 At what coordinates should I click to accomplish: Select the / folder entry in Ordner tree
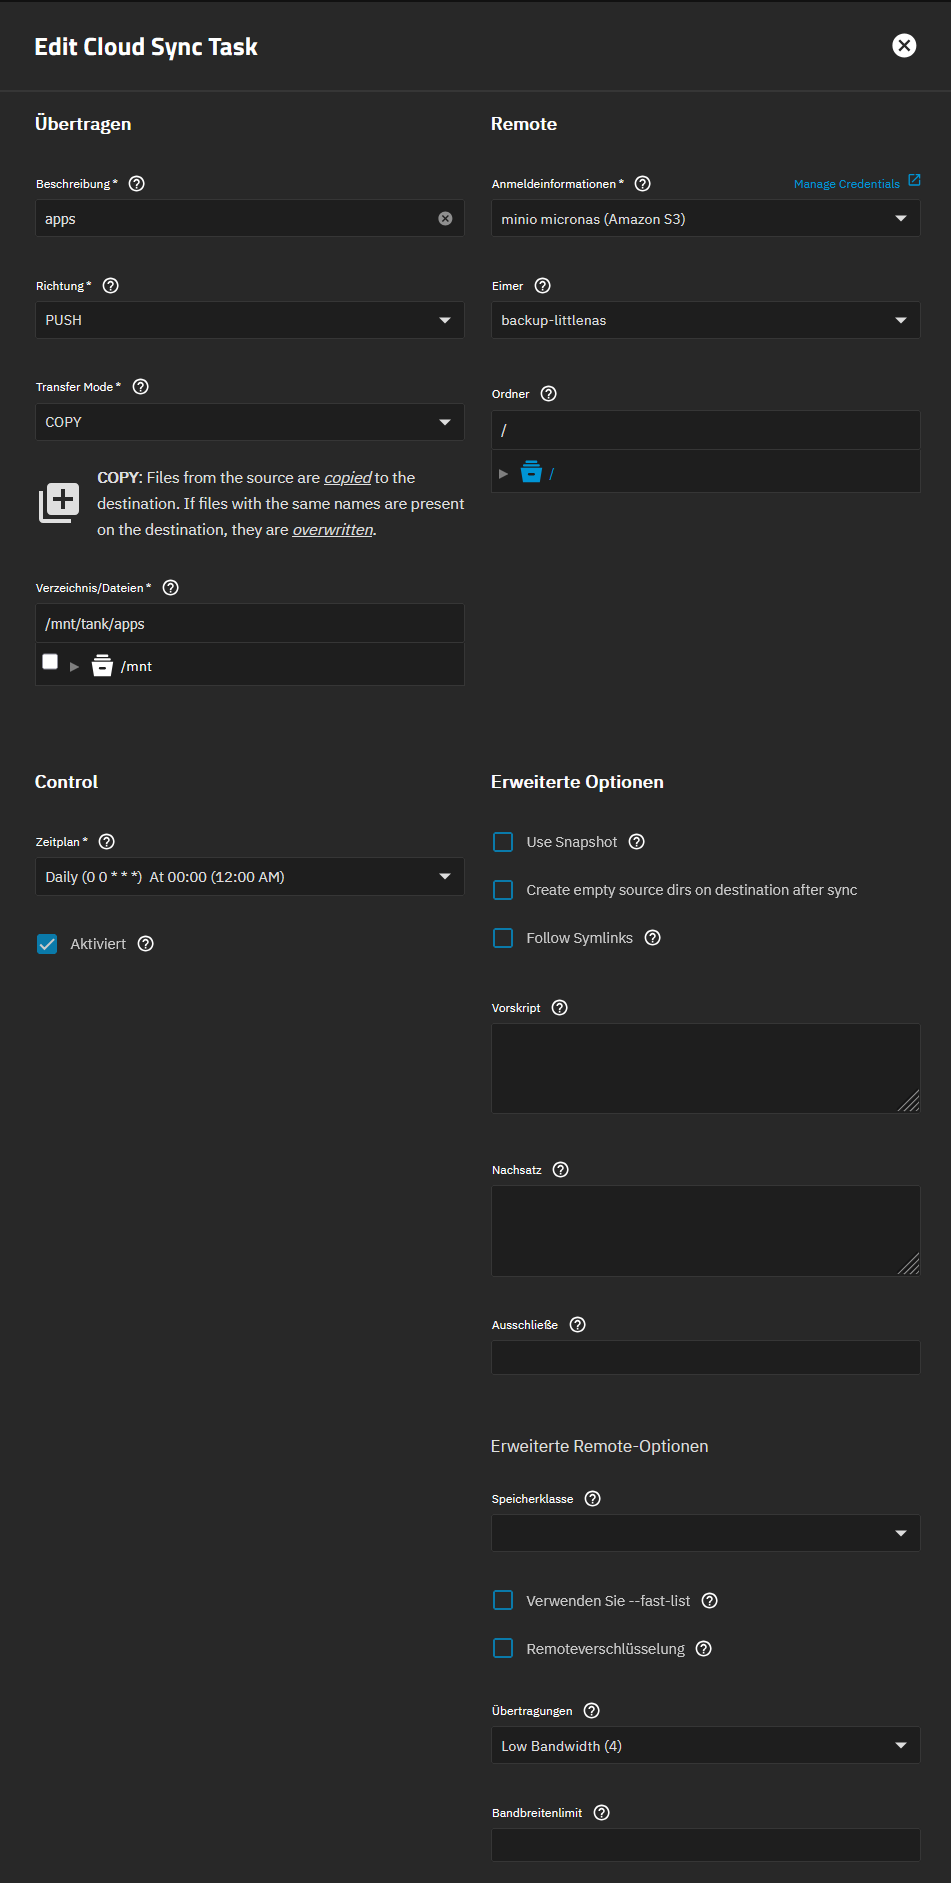coord(552,474)
